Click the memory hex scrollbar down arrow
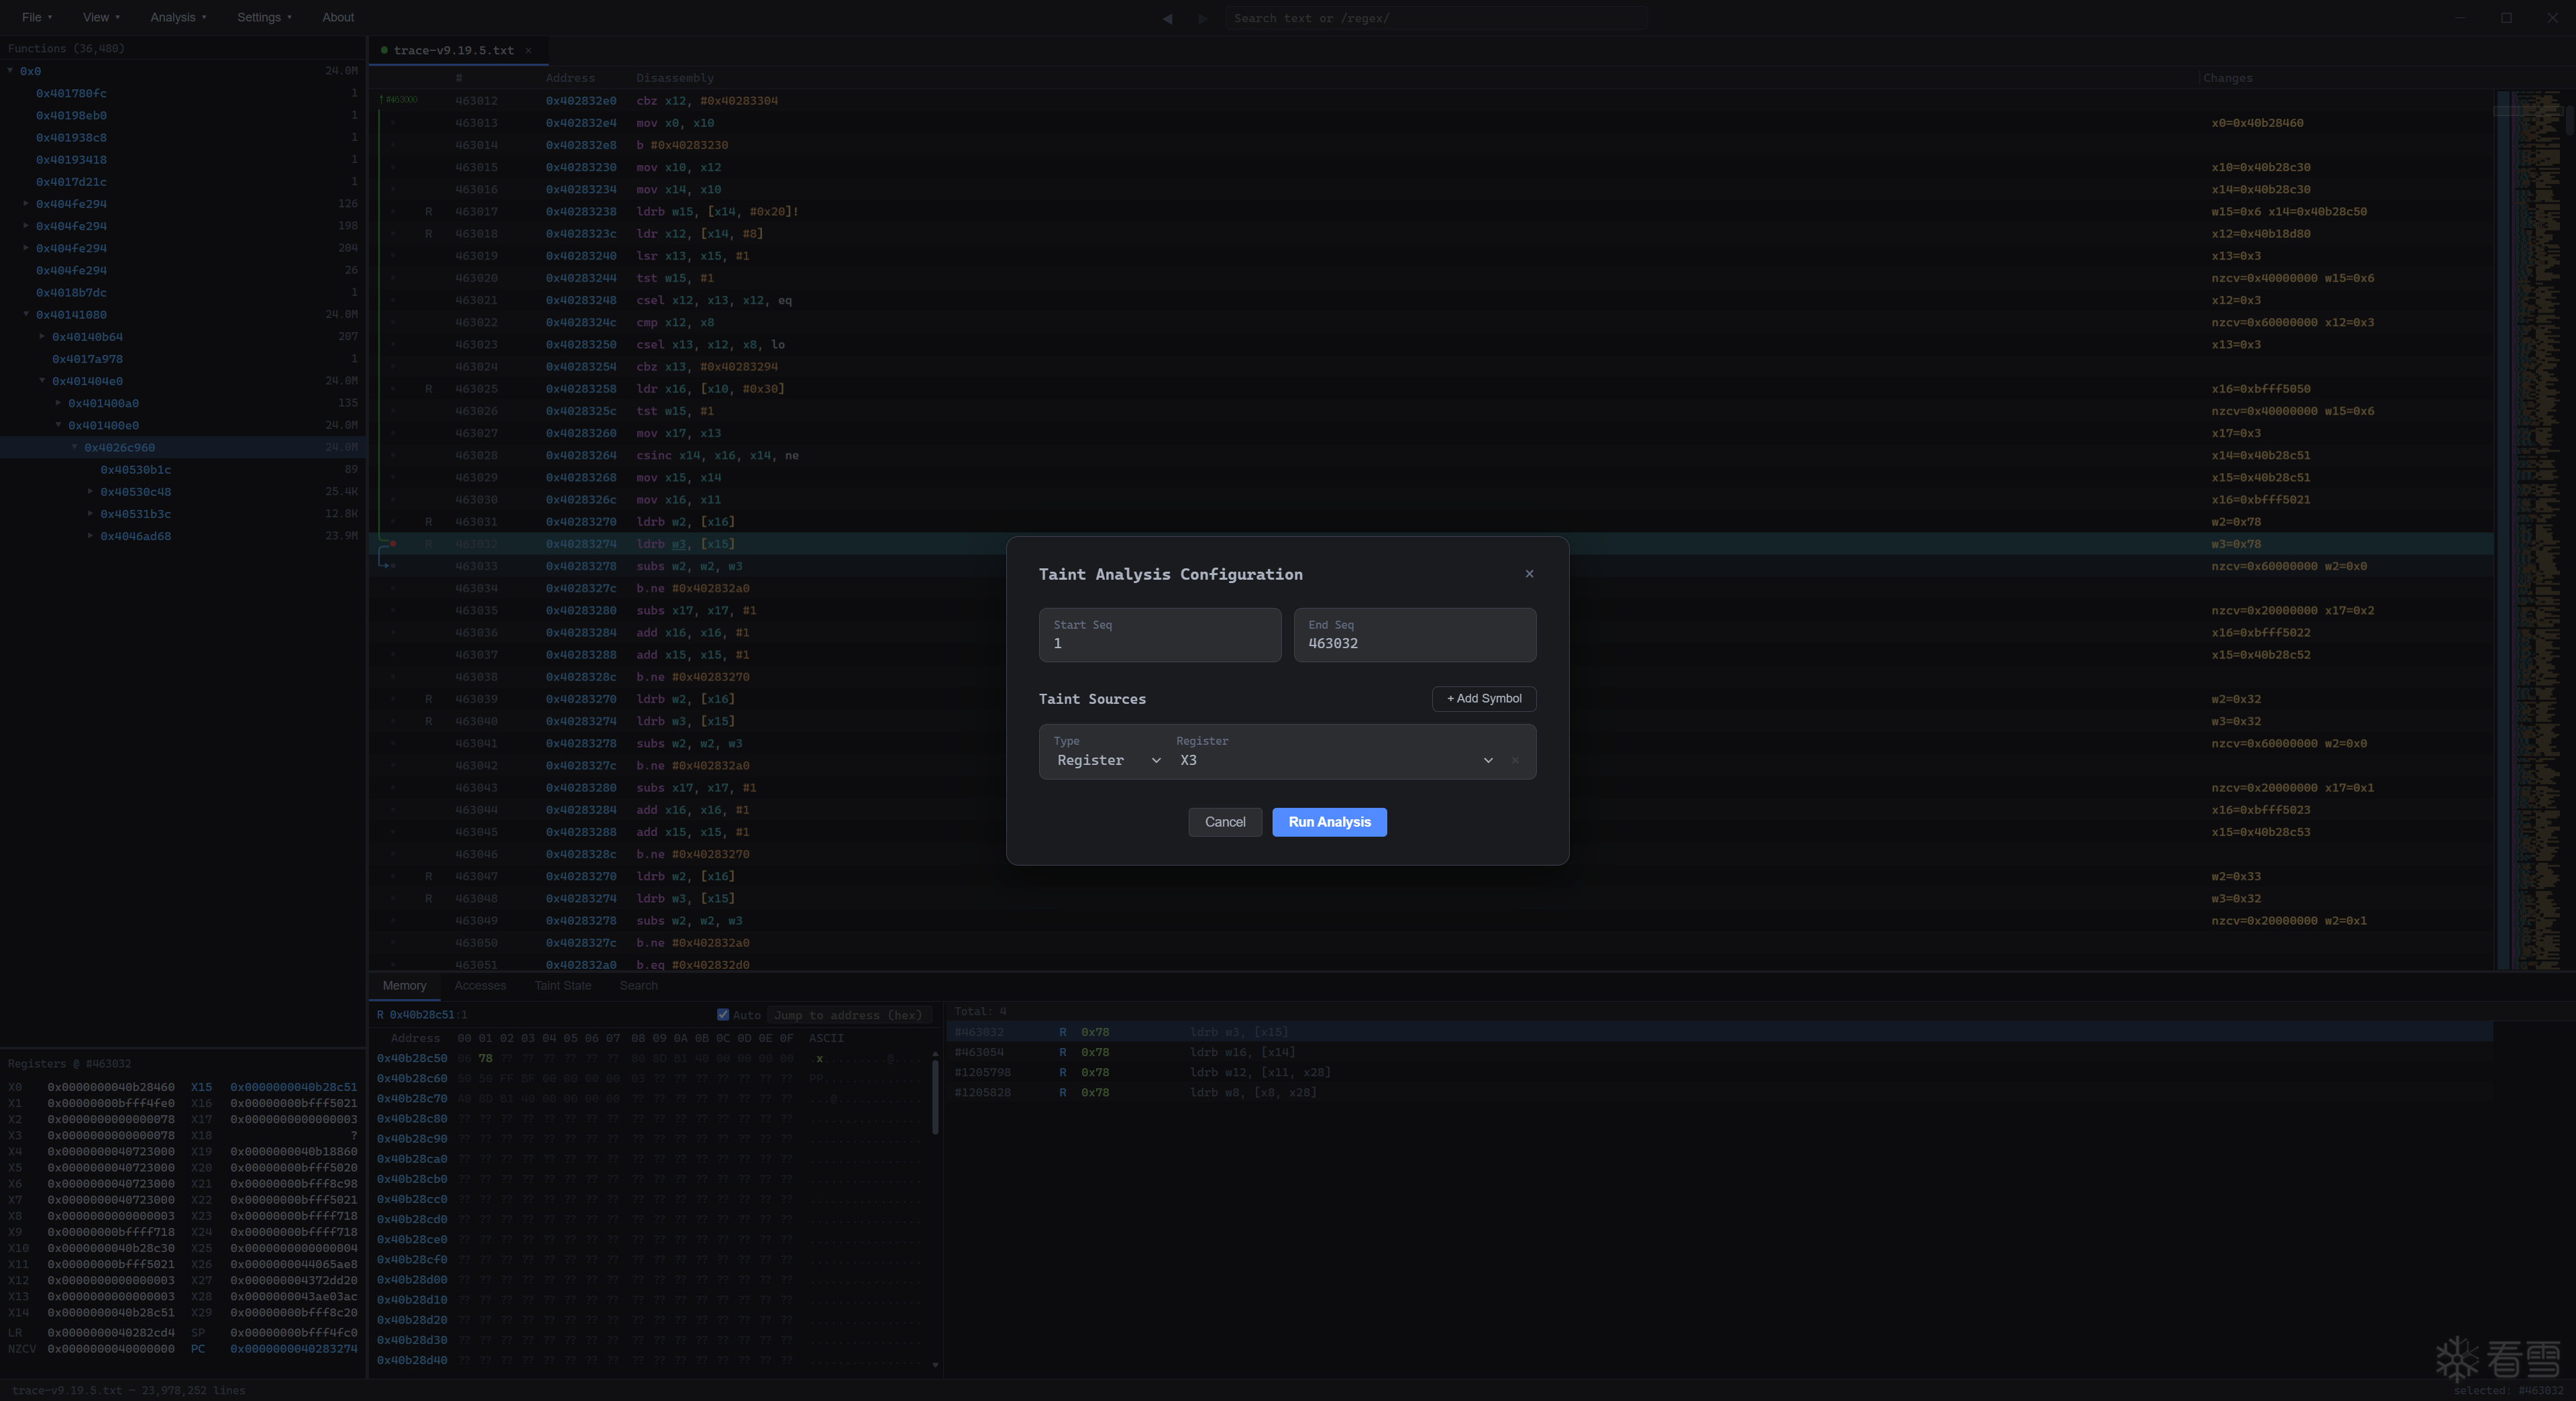This screenshot has width=2576, height=1401. point(935,1364)
